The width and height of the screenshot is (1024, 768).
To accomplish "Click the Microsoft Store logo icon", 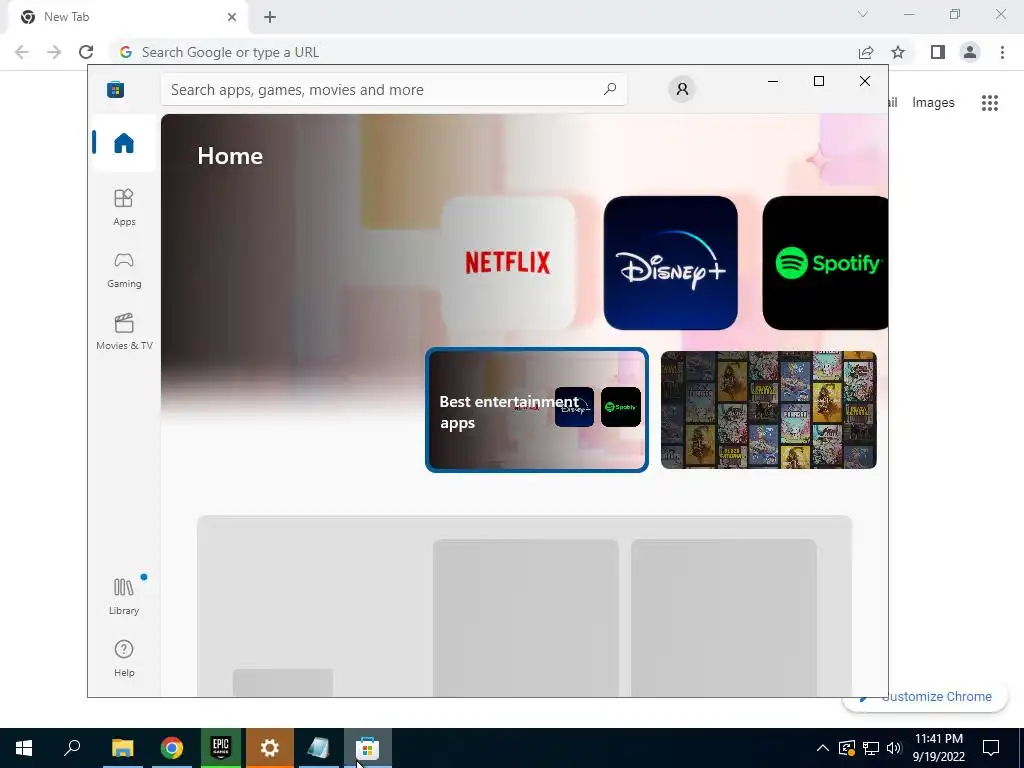I will pos(116,89).
